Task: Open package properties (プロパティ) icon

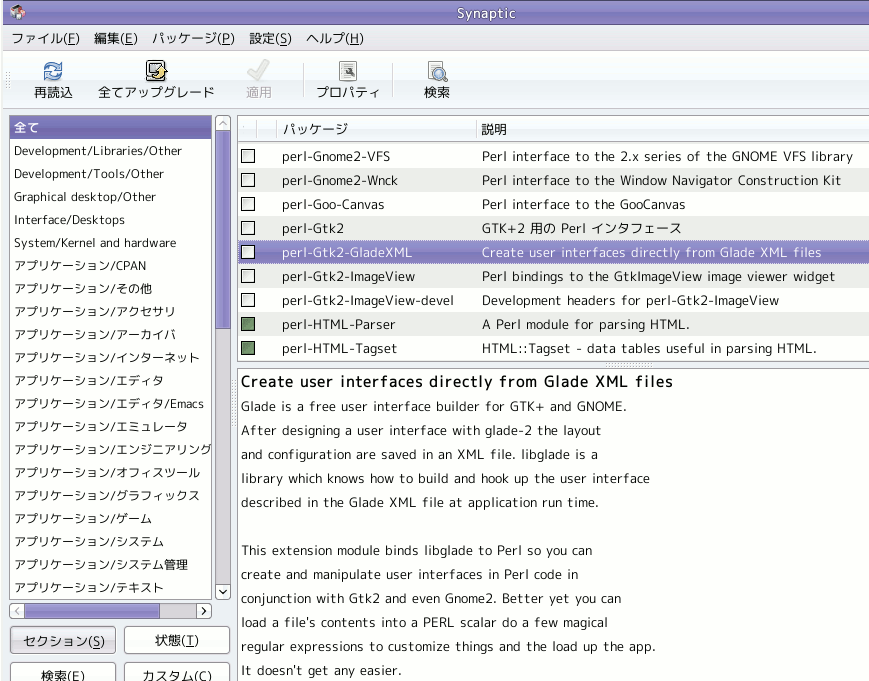Action: pyautogui.click(x=348, y=71)
